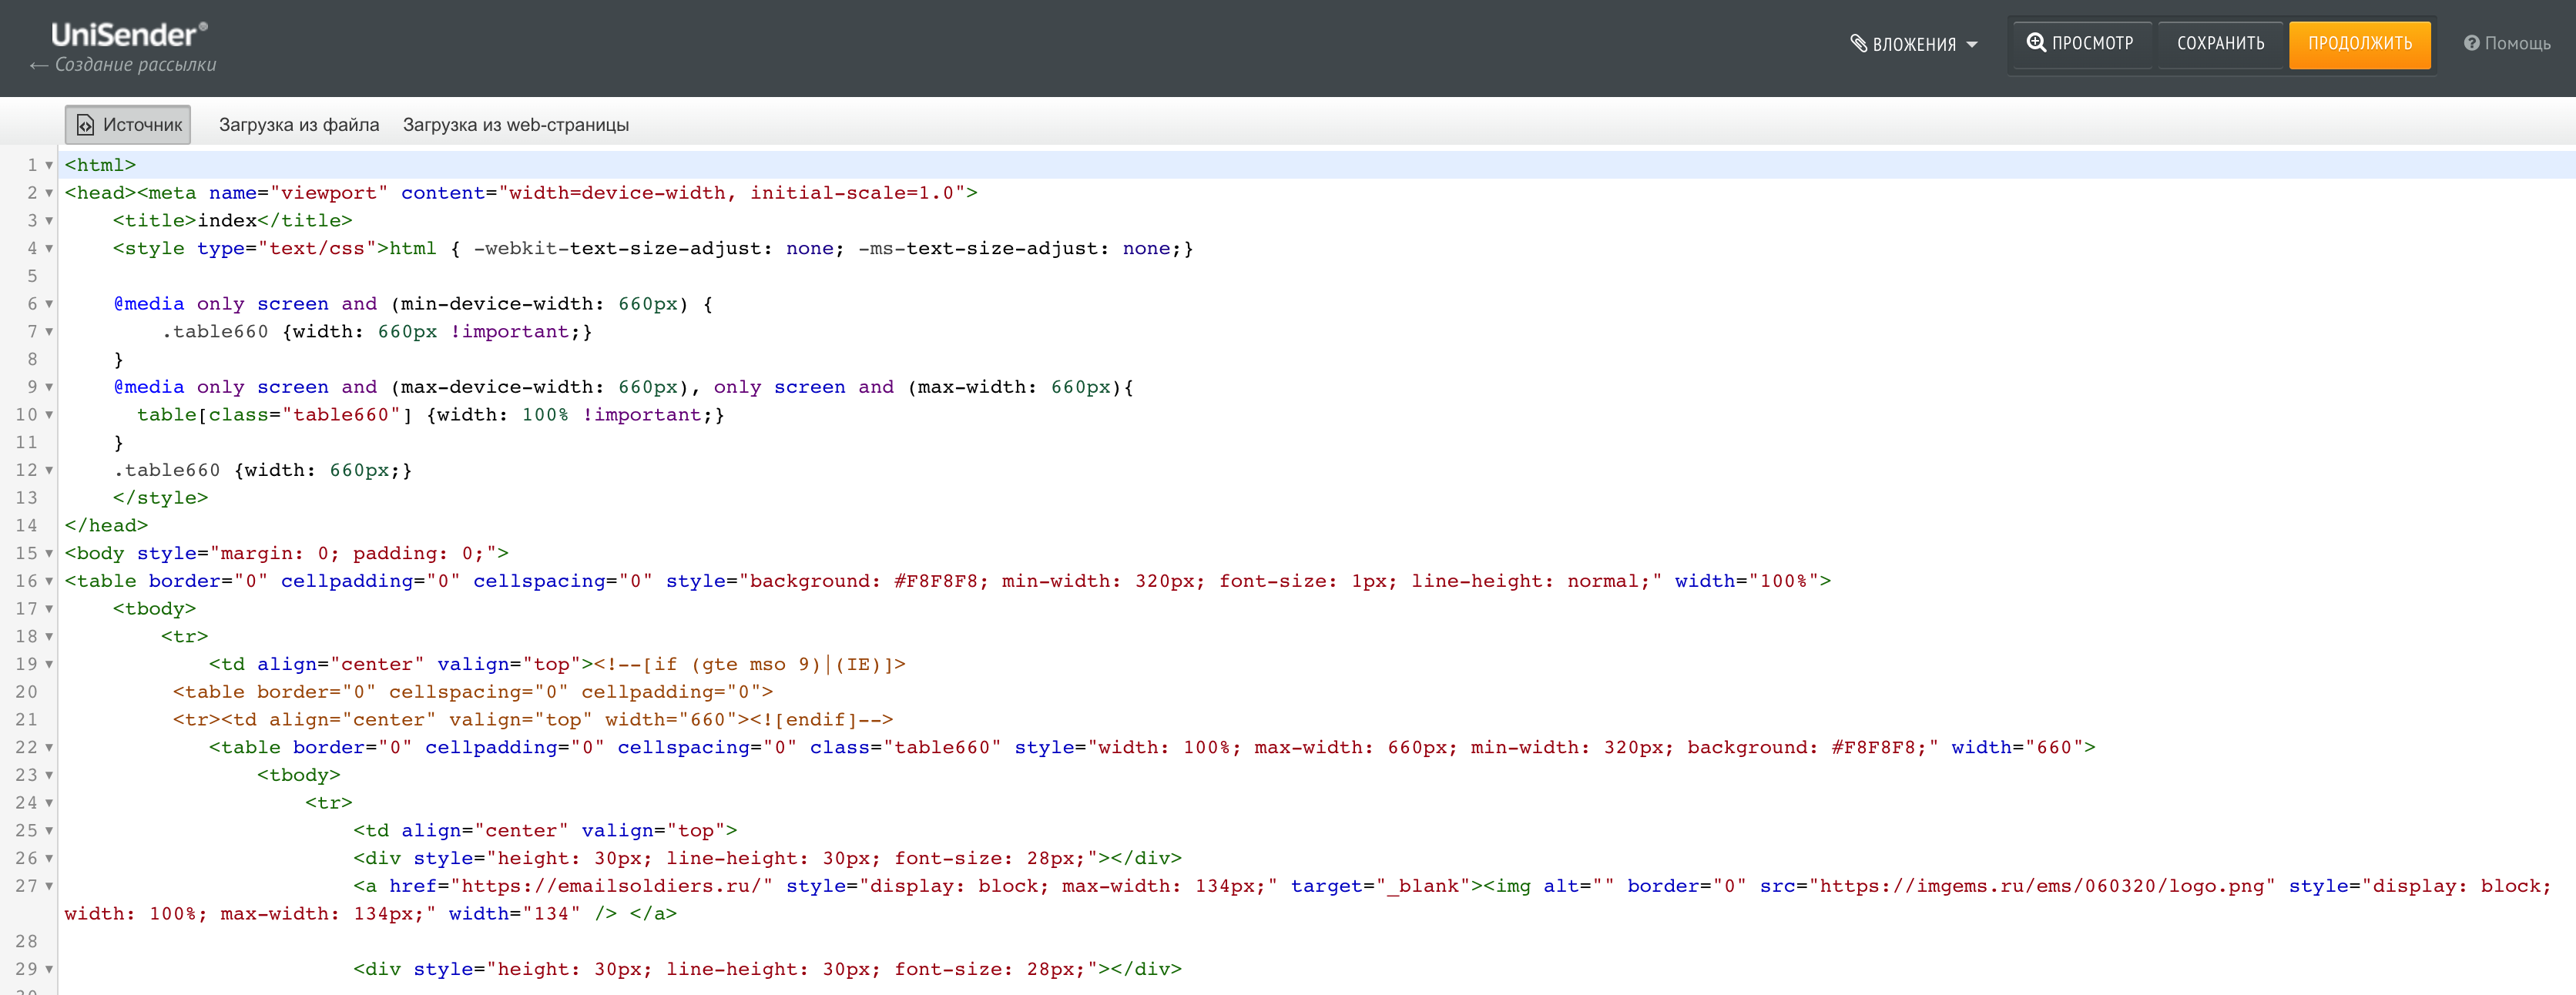
Task: Collapse the fold arrow on line 12
Action: click(x=49, y=470)
